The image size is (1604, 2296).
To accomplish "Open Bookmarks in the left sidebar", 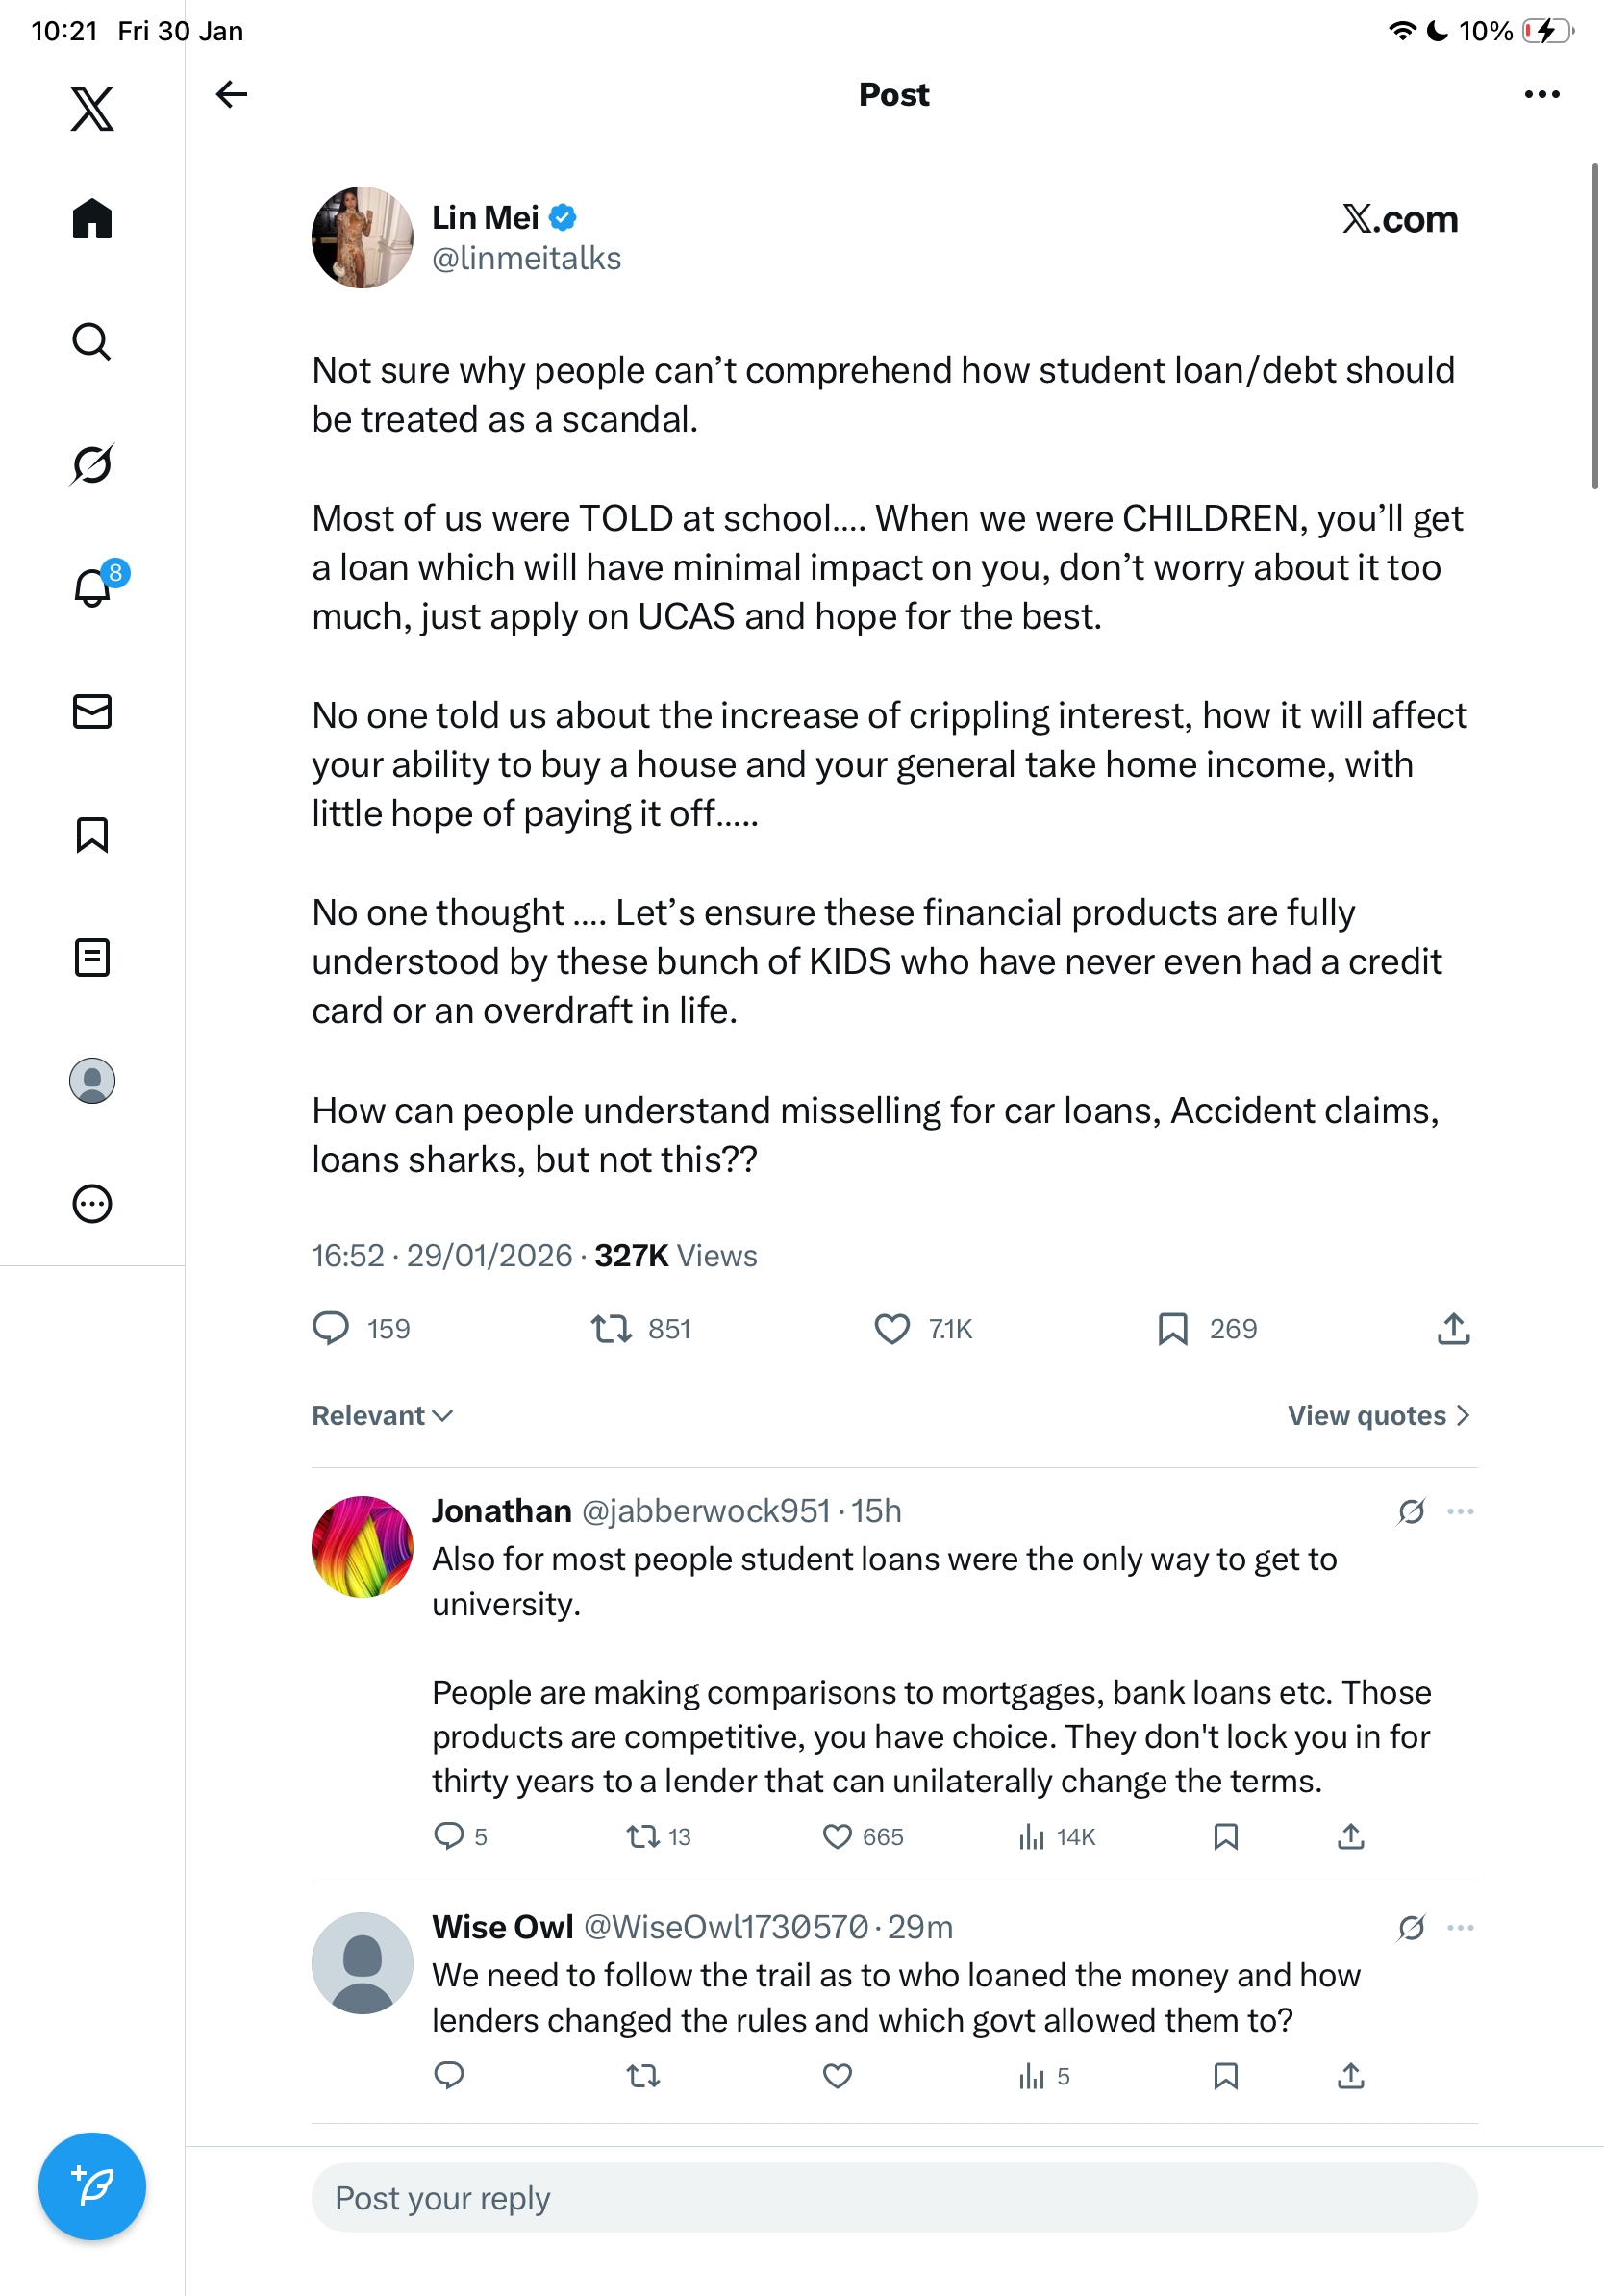I will coord(92,834).
